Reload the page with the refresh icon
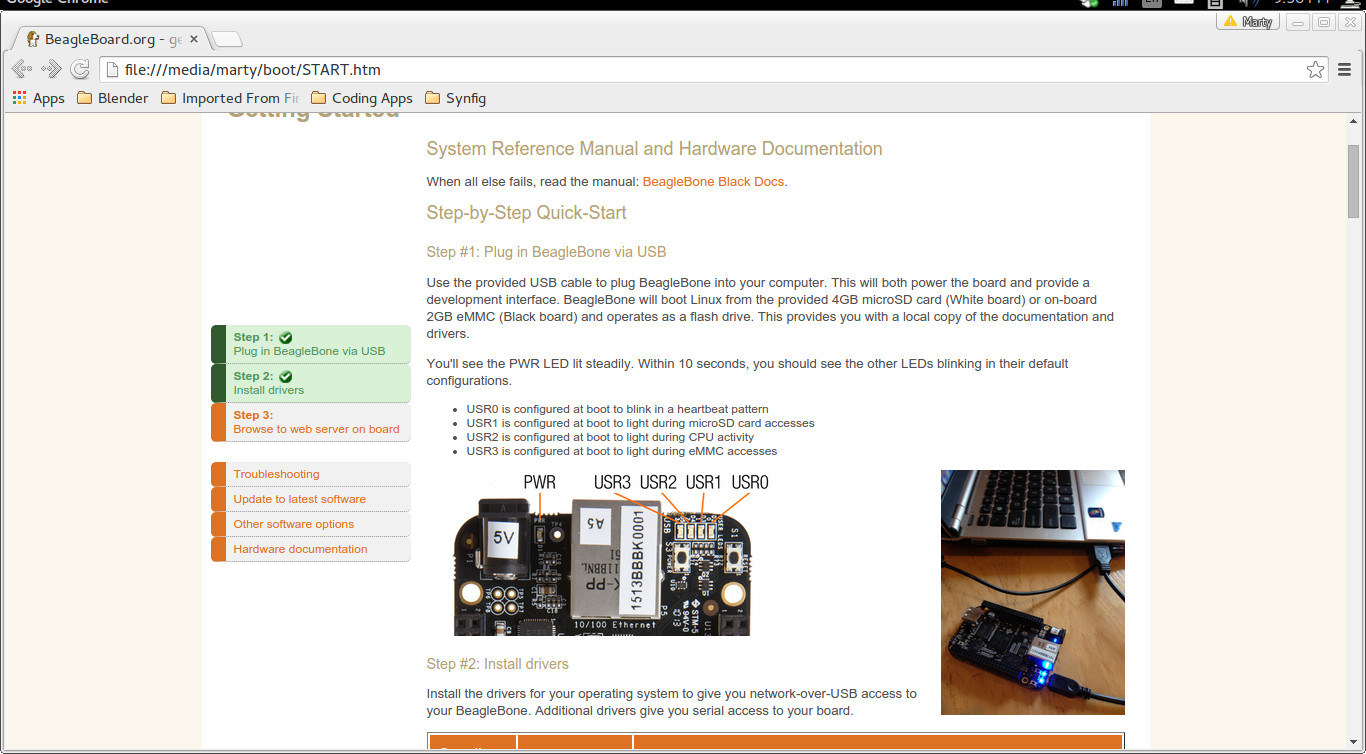The width and height of the screenshot is (1366, 754). click(81, 69)
